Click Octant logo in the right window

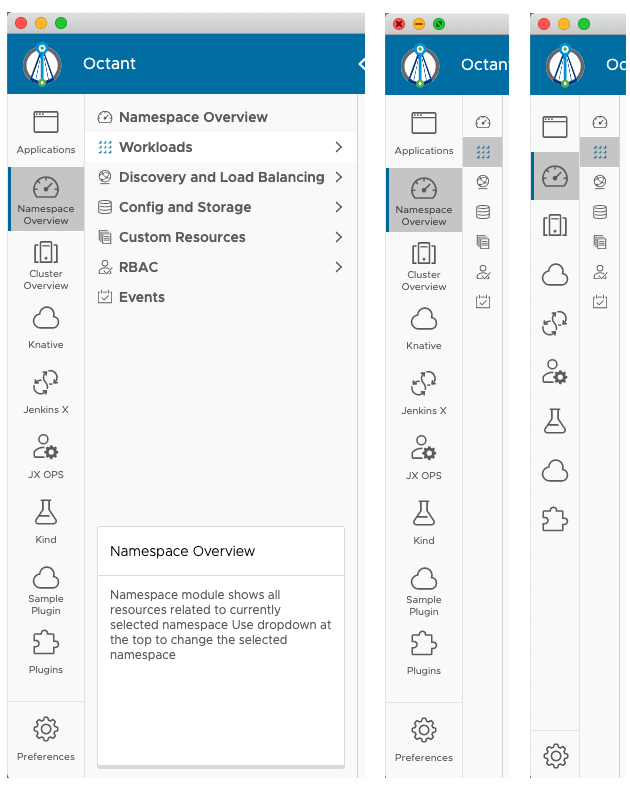(x=565, y=65)
